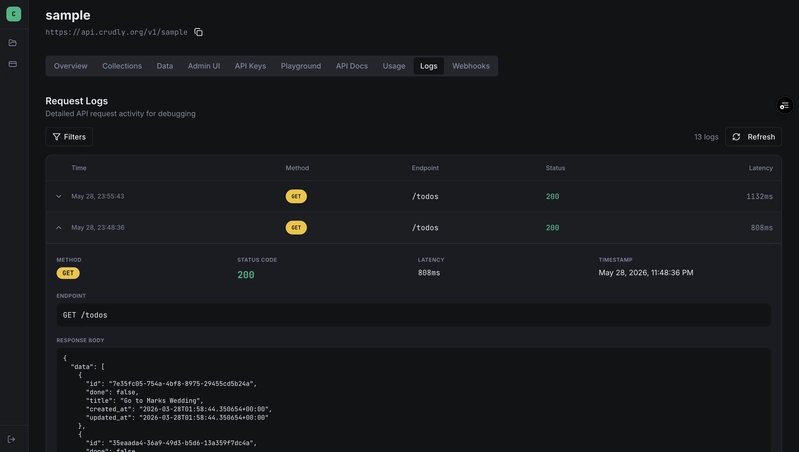The width and height of the screenshot is (799, 452).
Task: Open the Filters button
Action: pyautogui.click(x=69, y=137)
